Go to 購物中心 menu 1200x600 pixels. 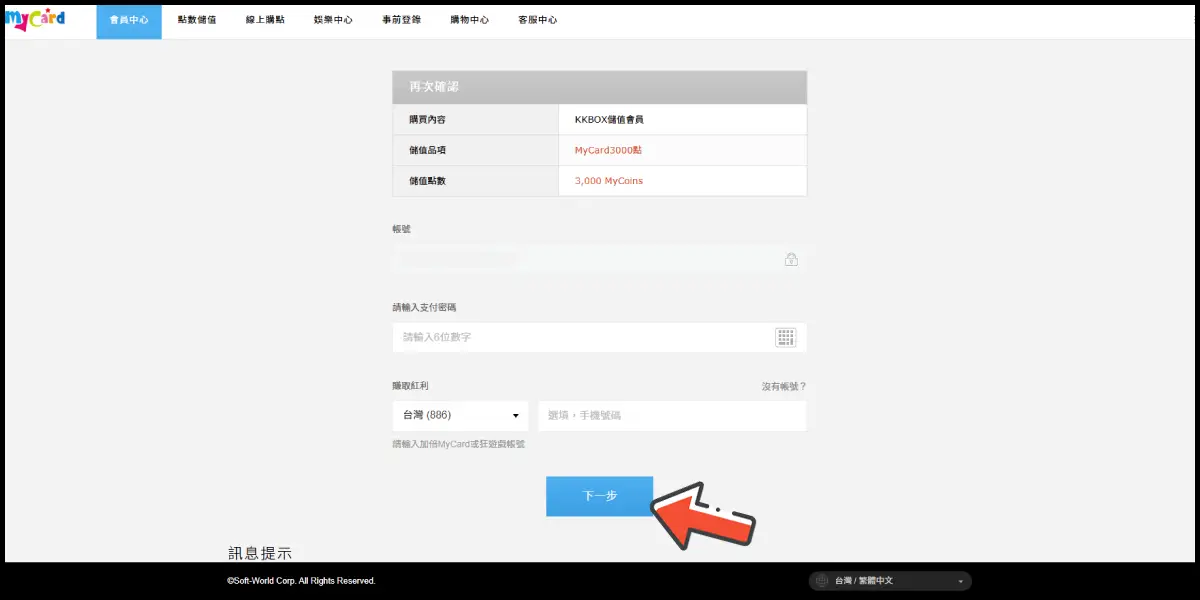tap(470, 20)
